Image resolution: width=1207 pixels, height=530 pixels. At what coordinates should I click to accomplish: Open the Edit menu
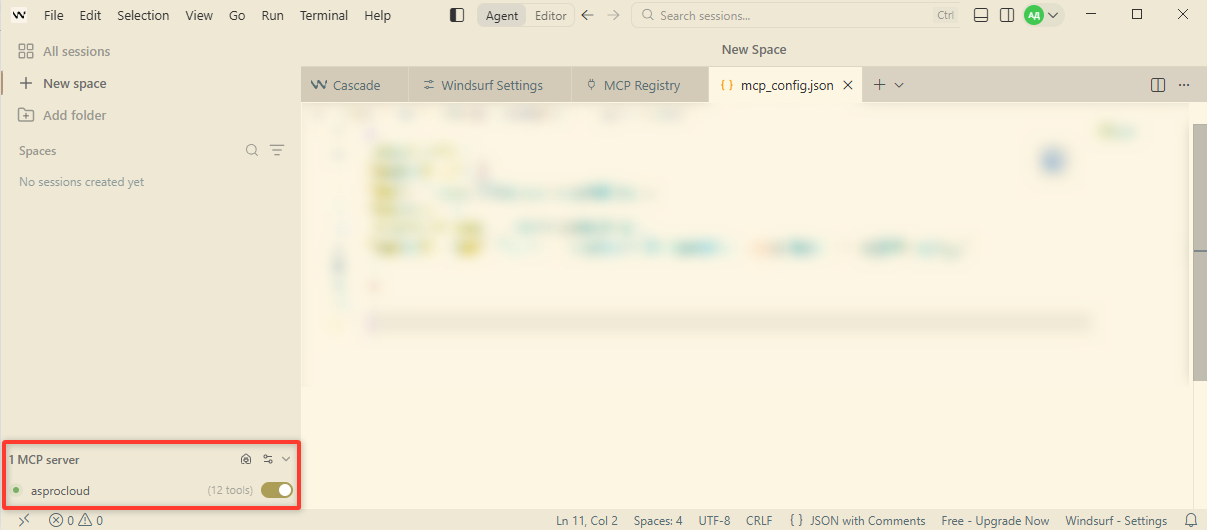click(90, 15)
